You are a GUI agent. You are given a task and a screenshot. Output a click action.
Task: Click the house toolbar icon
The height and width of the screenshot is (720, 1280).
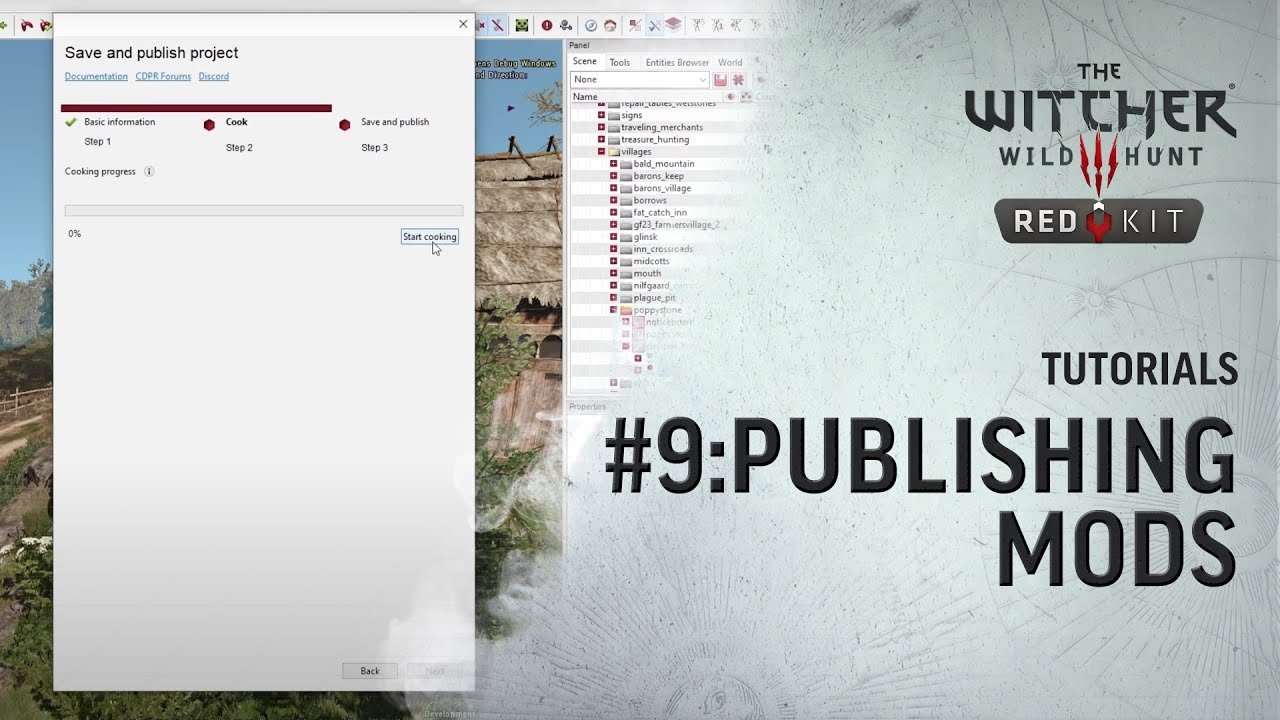[x=610, y=25]
